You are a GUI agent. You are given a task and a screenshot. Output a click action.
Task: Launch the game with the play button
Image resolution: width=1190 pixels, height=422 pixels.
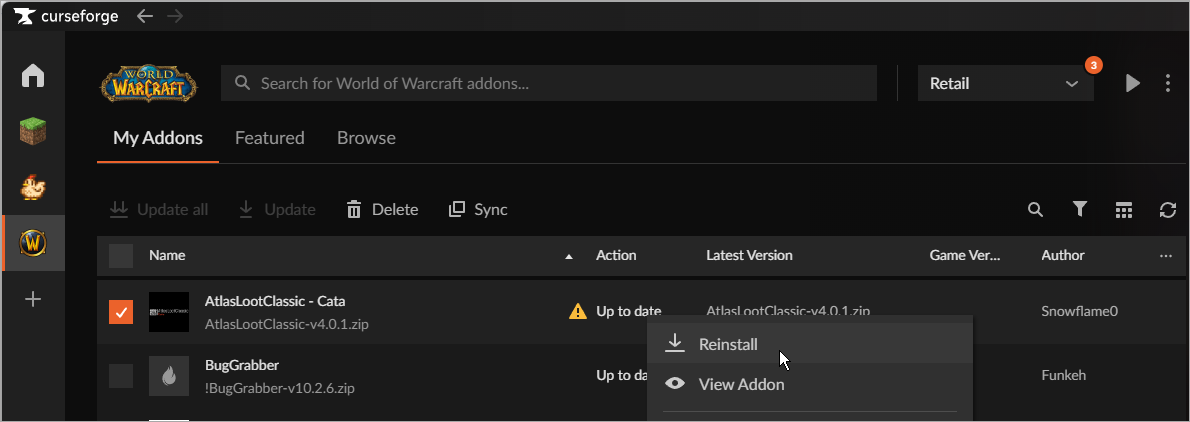pos(1132,83)
